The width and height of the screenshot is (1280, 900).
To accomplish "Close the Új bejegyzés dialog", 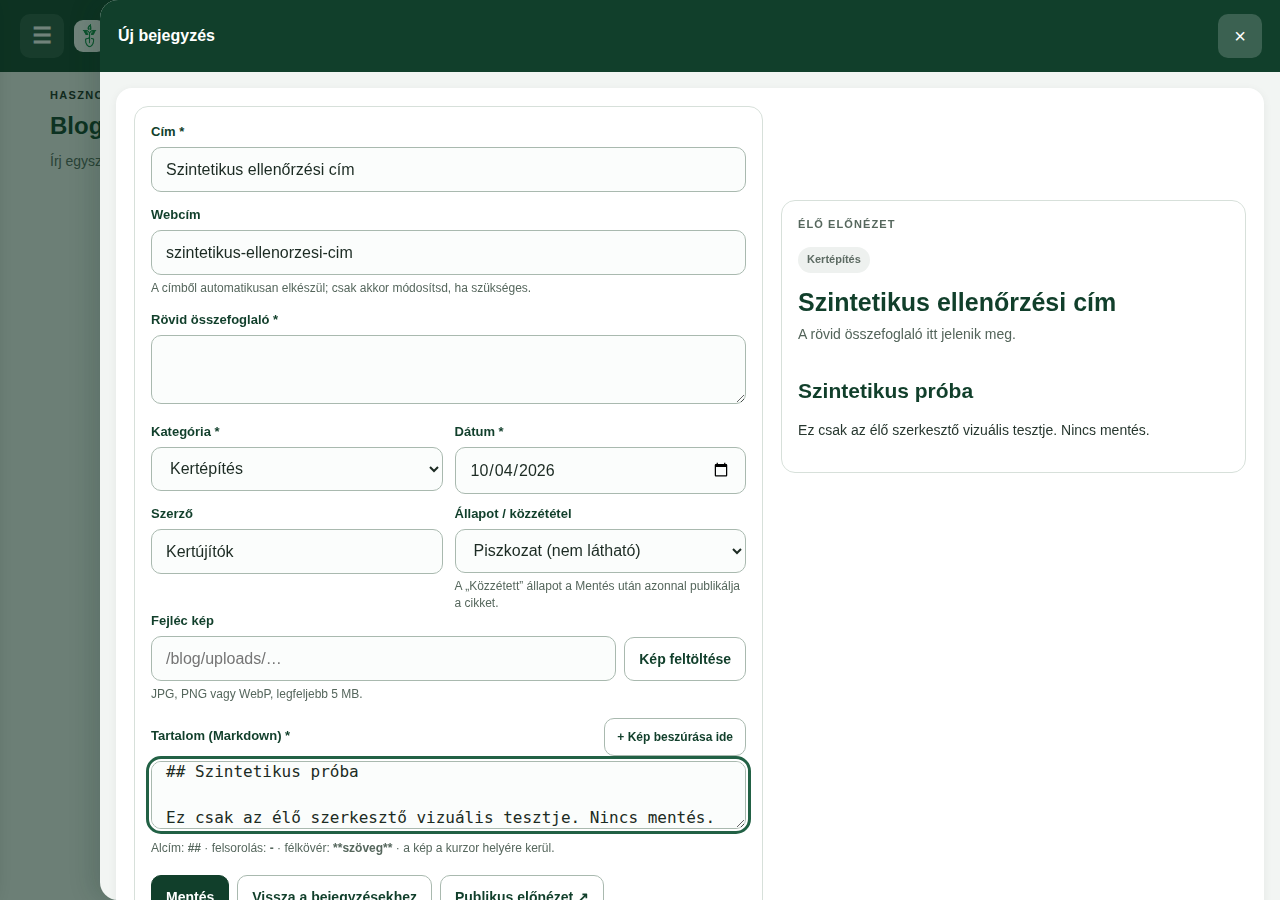I will coord(1240,36).
